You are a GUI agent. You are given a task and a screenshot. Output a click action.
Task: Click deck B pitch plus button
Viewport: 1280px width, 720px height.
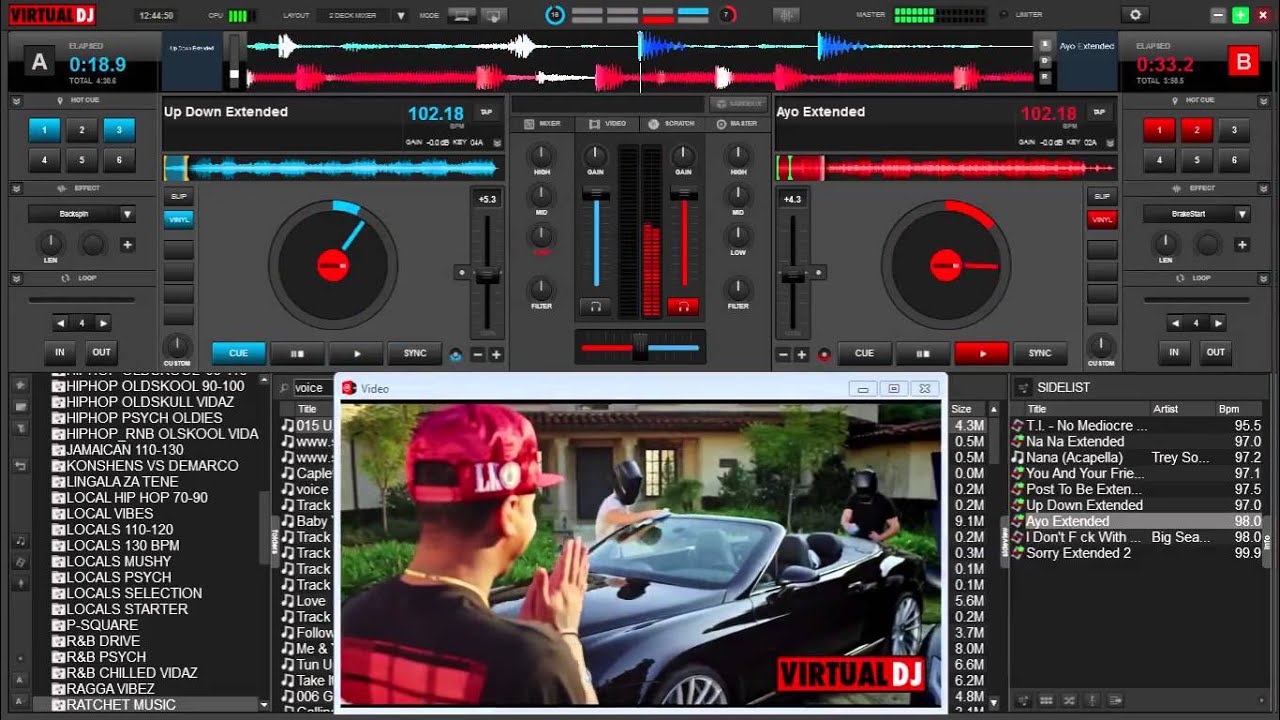(x=801, y=354)
